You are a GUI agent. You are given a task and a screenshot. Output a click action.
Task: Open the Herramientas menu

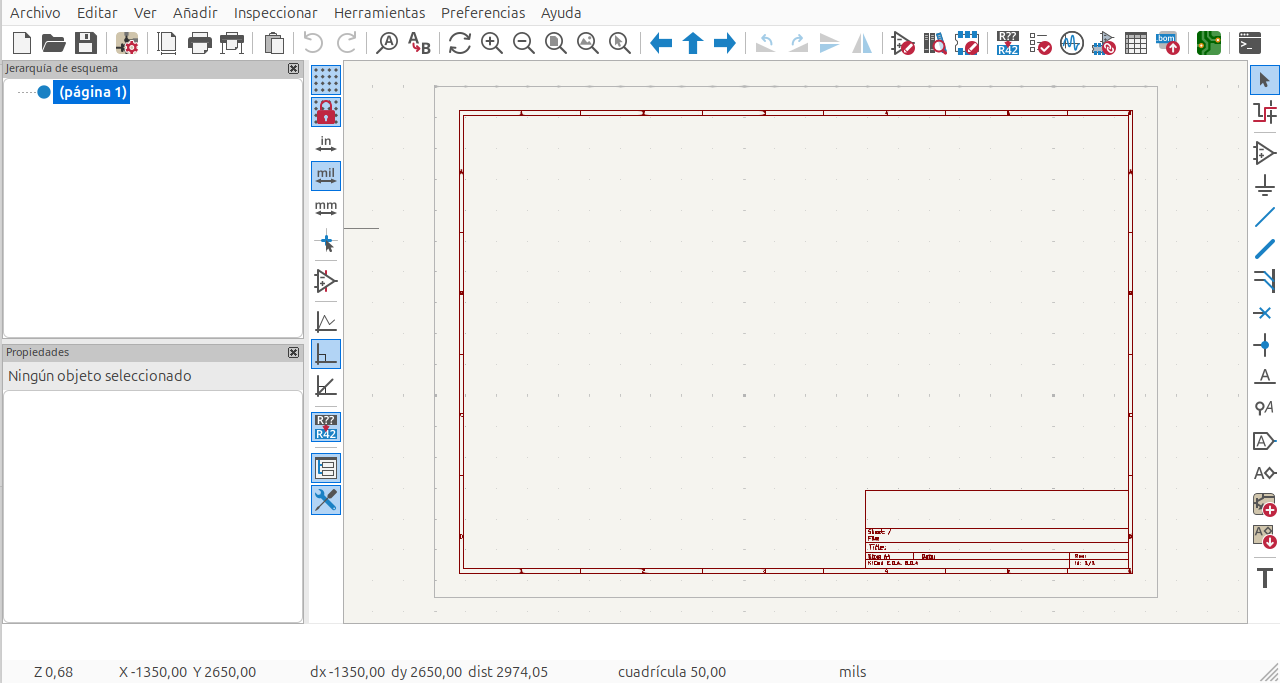tap(379, 13)
